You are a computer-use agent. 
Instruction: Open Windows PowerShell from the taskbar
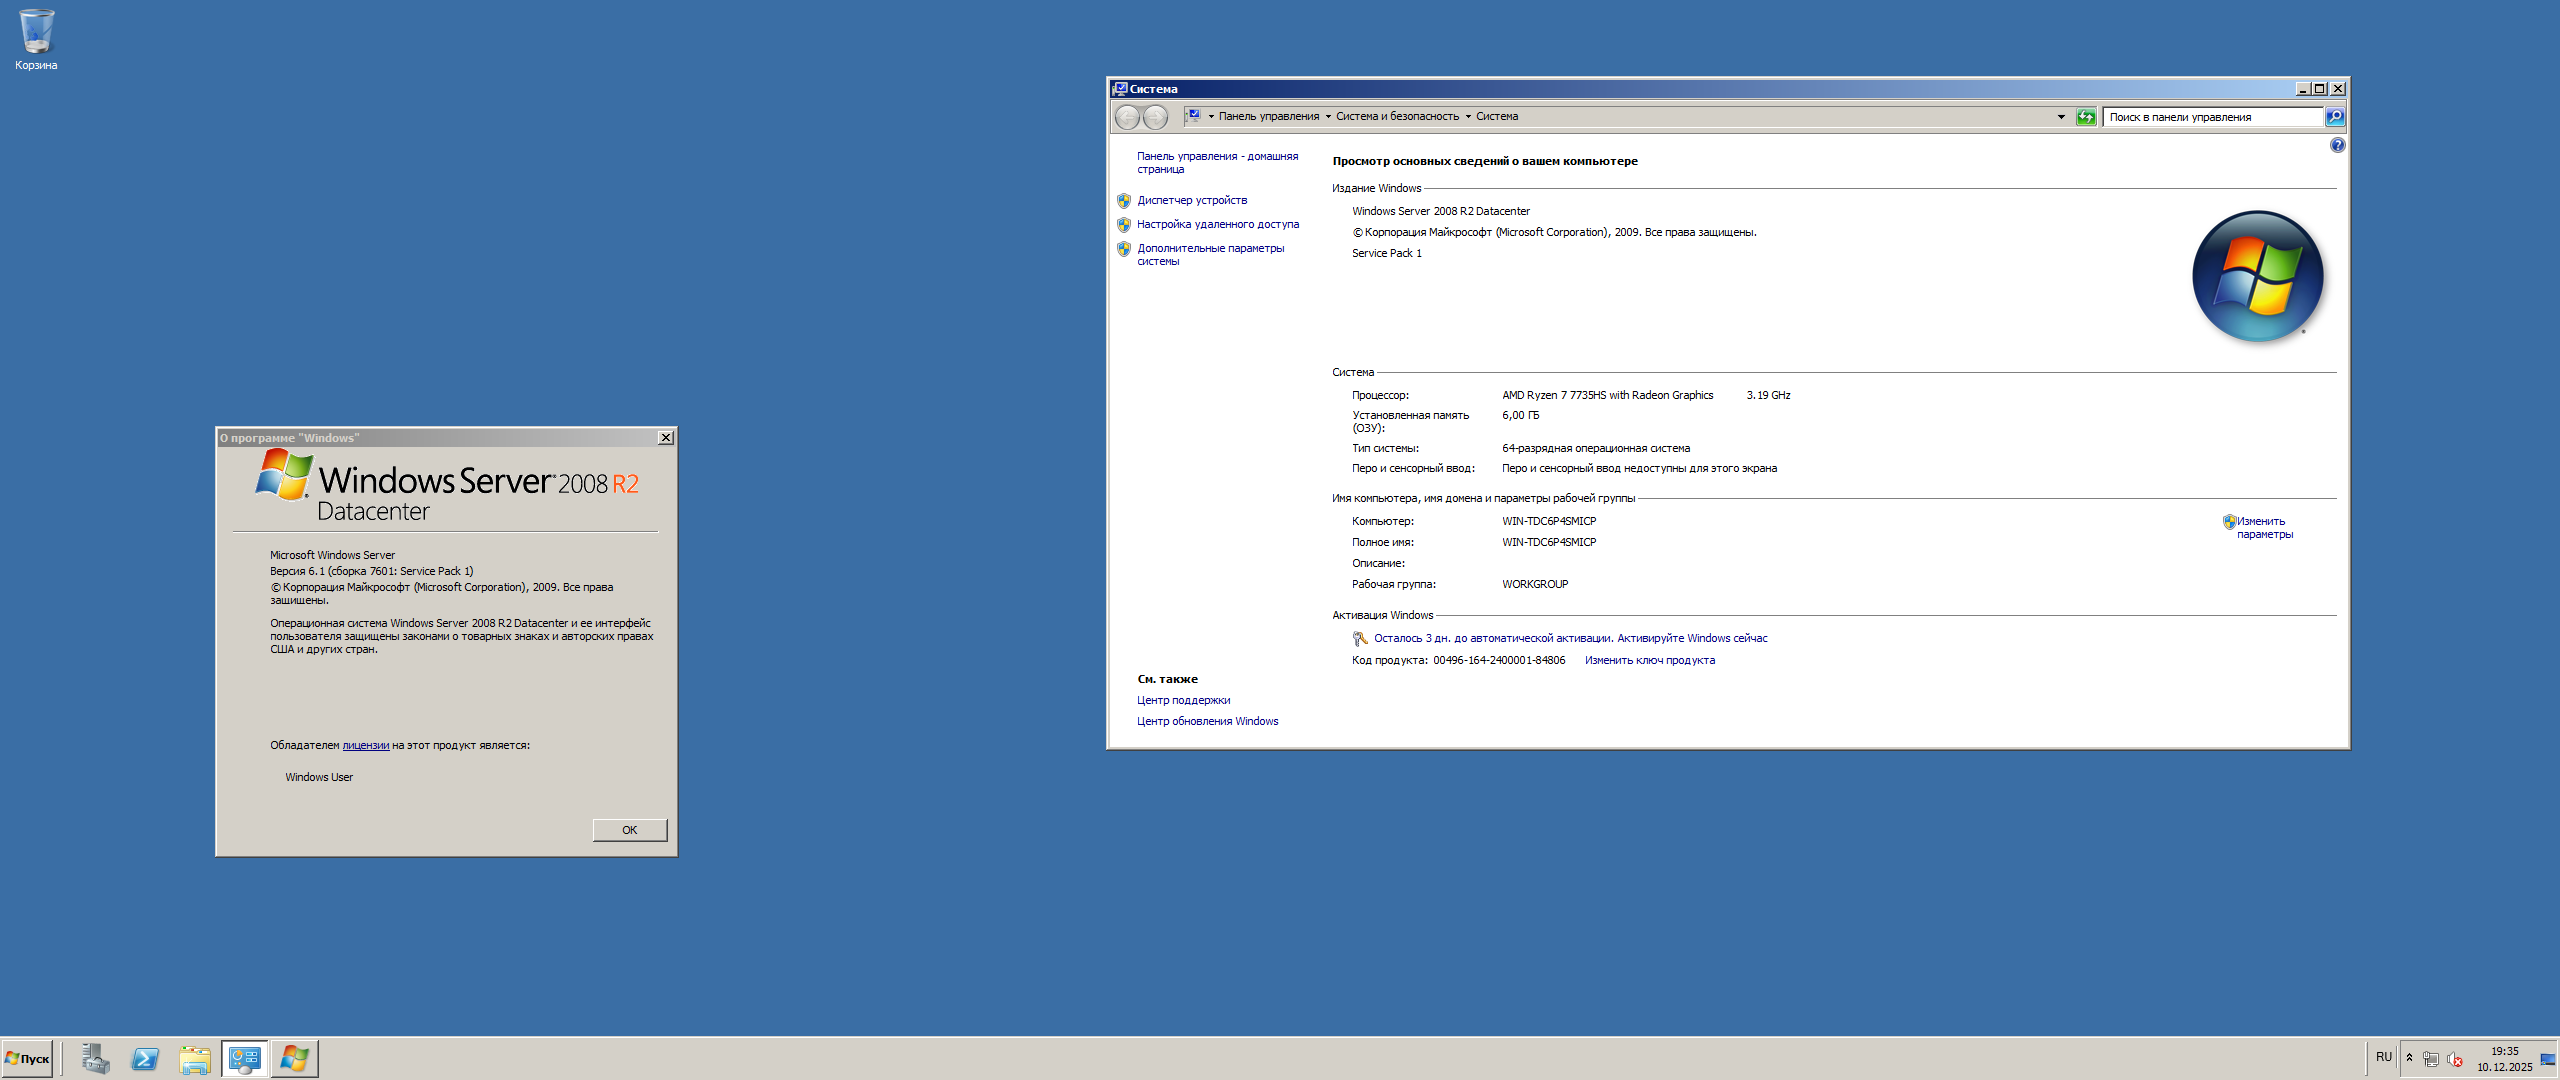tap(145, 1058)
